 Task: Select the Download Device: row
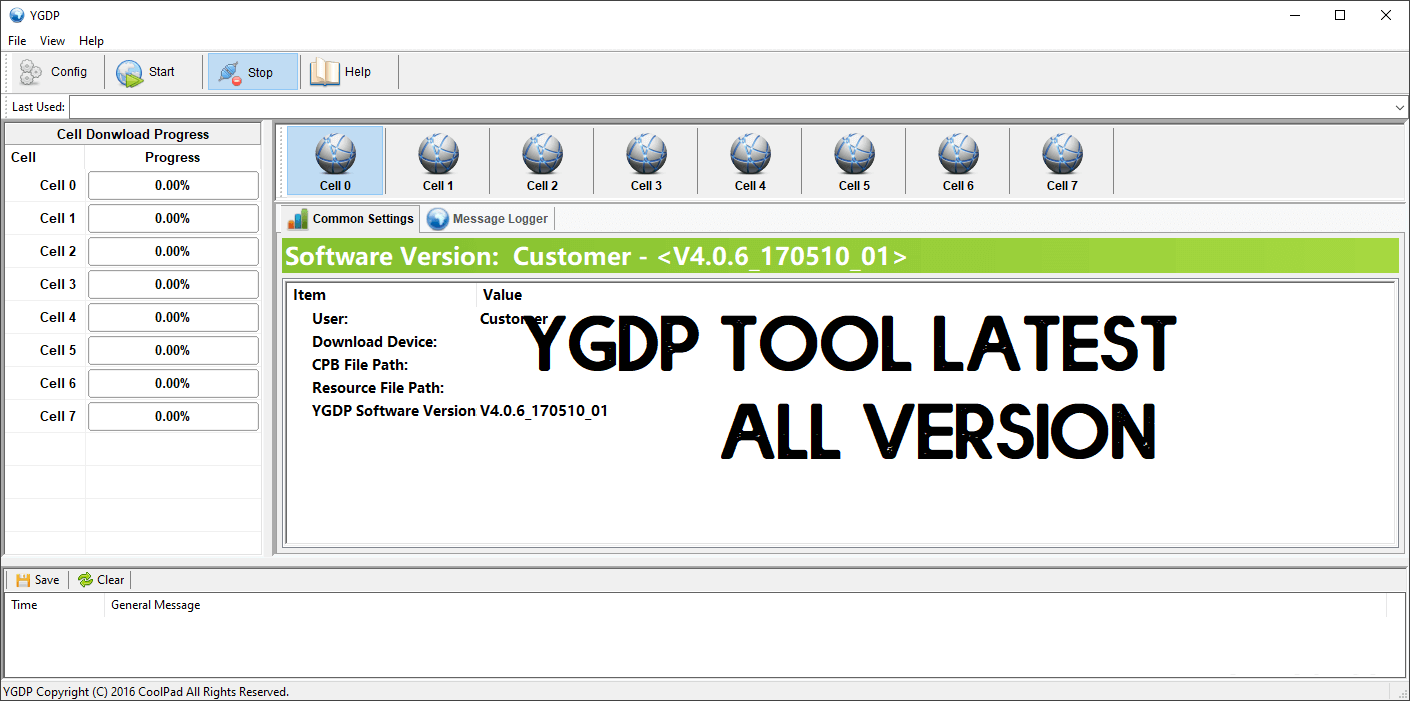[x=840, y=342]
